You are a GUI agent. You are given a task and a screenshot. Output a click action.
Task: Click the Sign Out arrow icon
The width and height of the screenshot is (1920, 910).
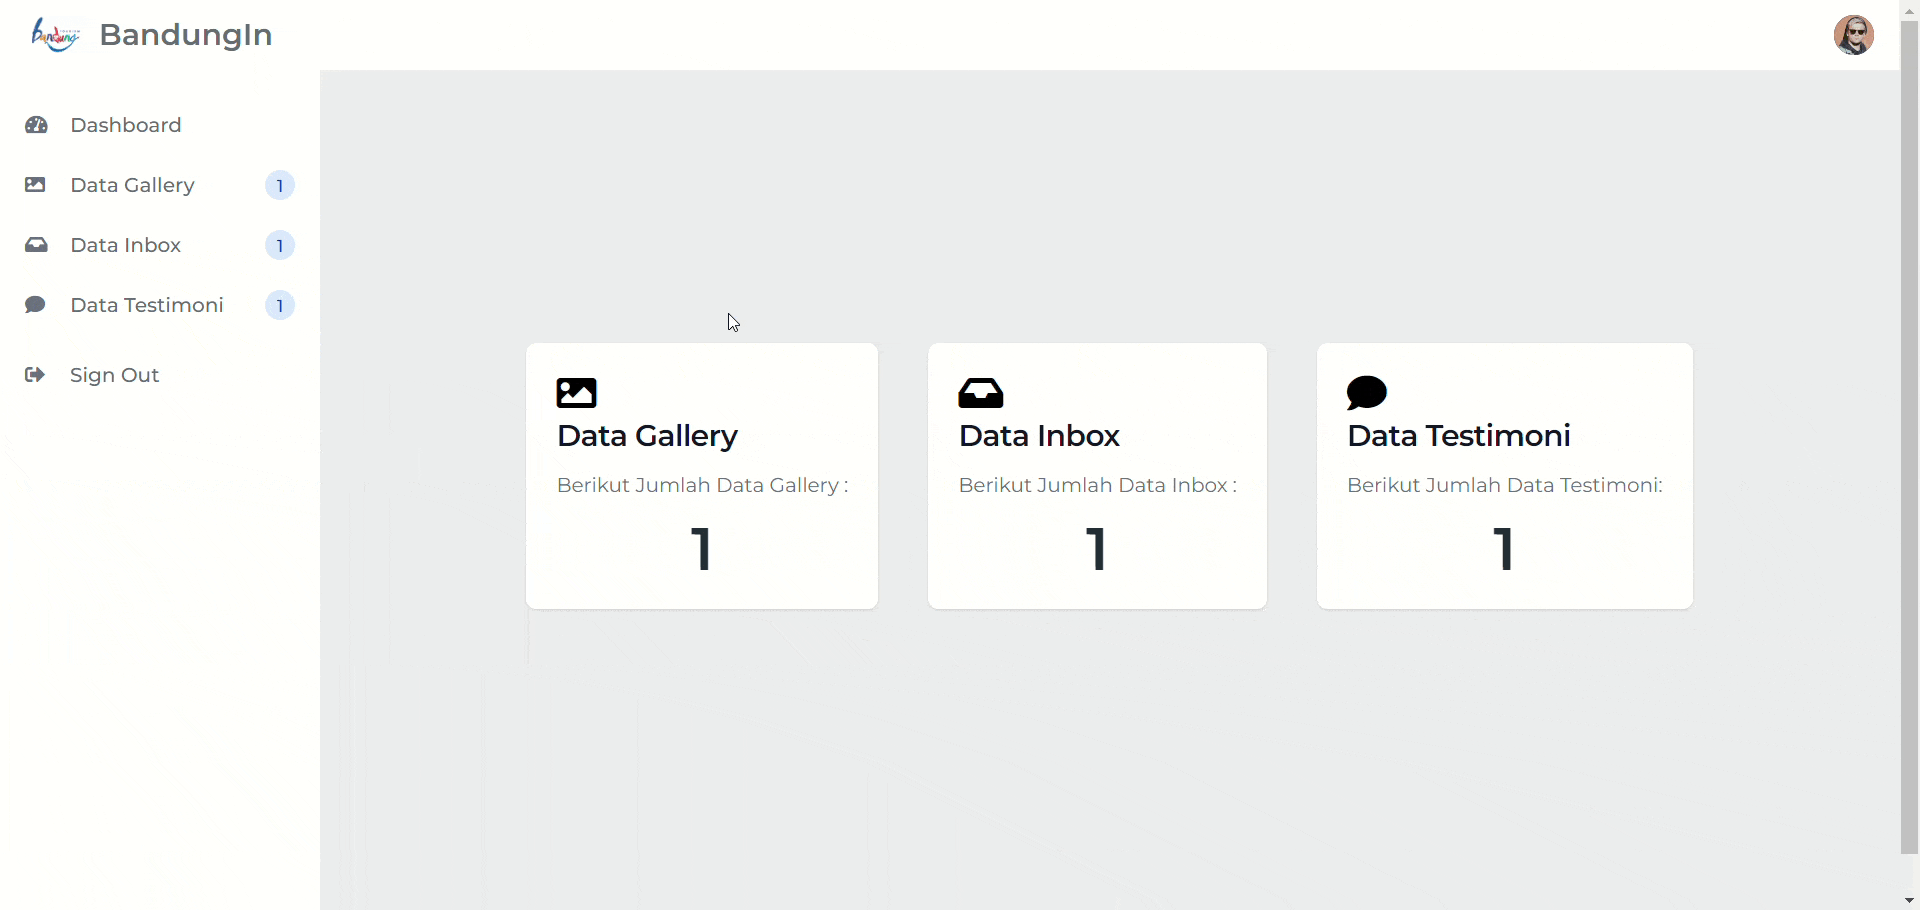[x=35, y=375]
